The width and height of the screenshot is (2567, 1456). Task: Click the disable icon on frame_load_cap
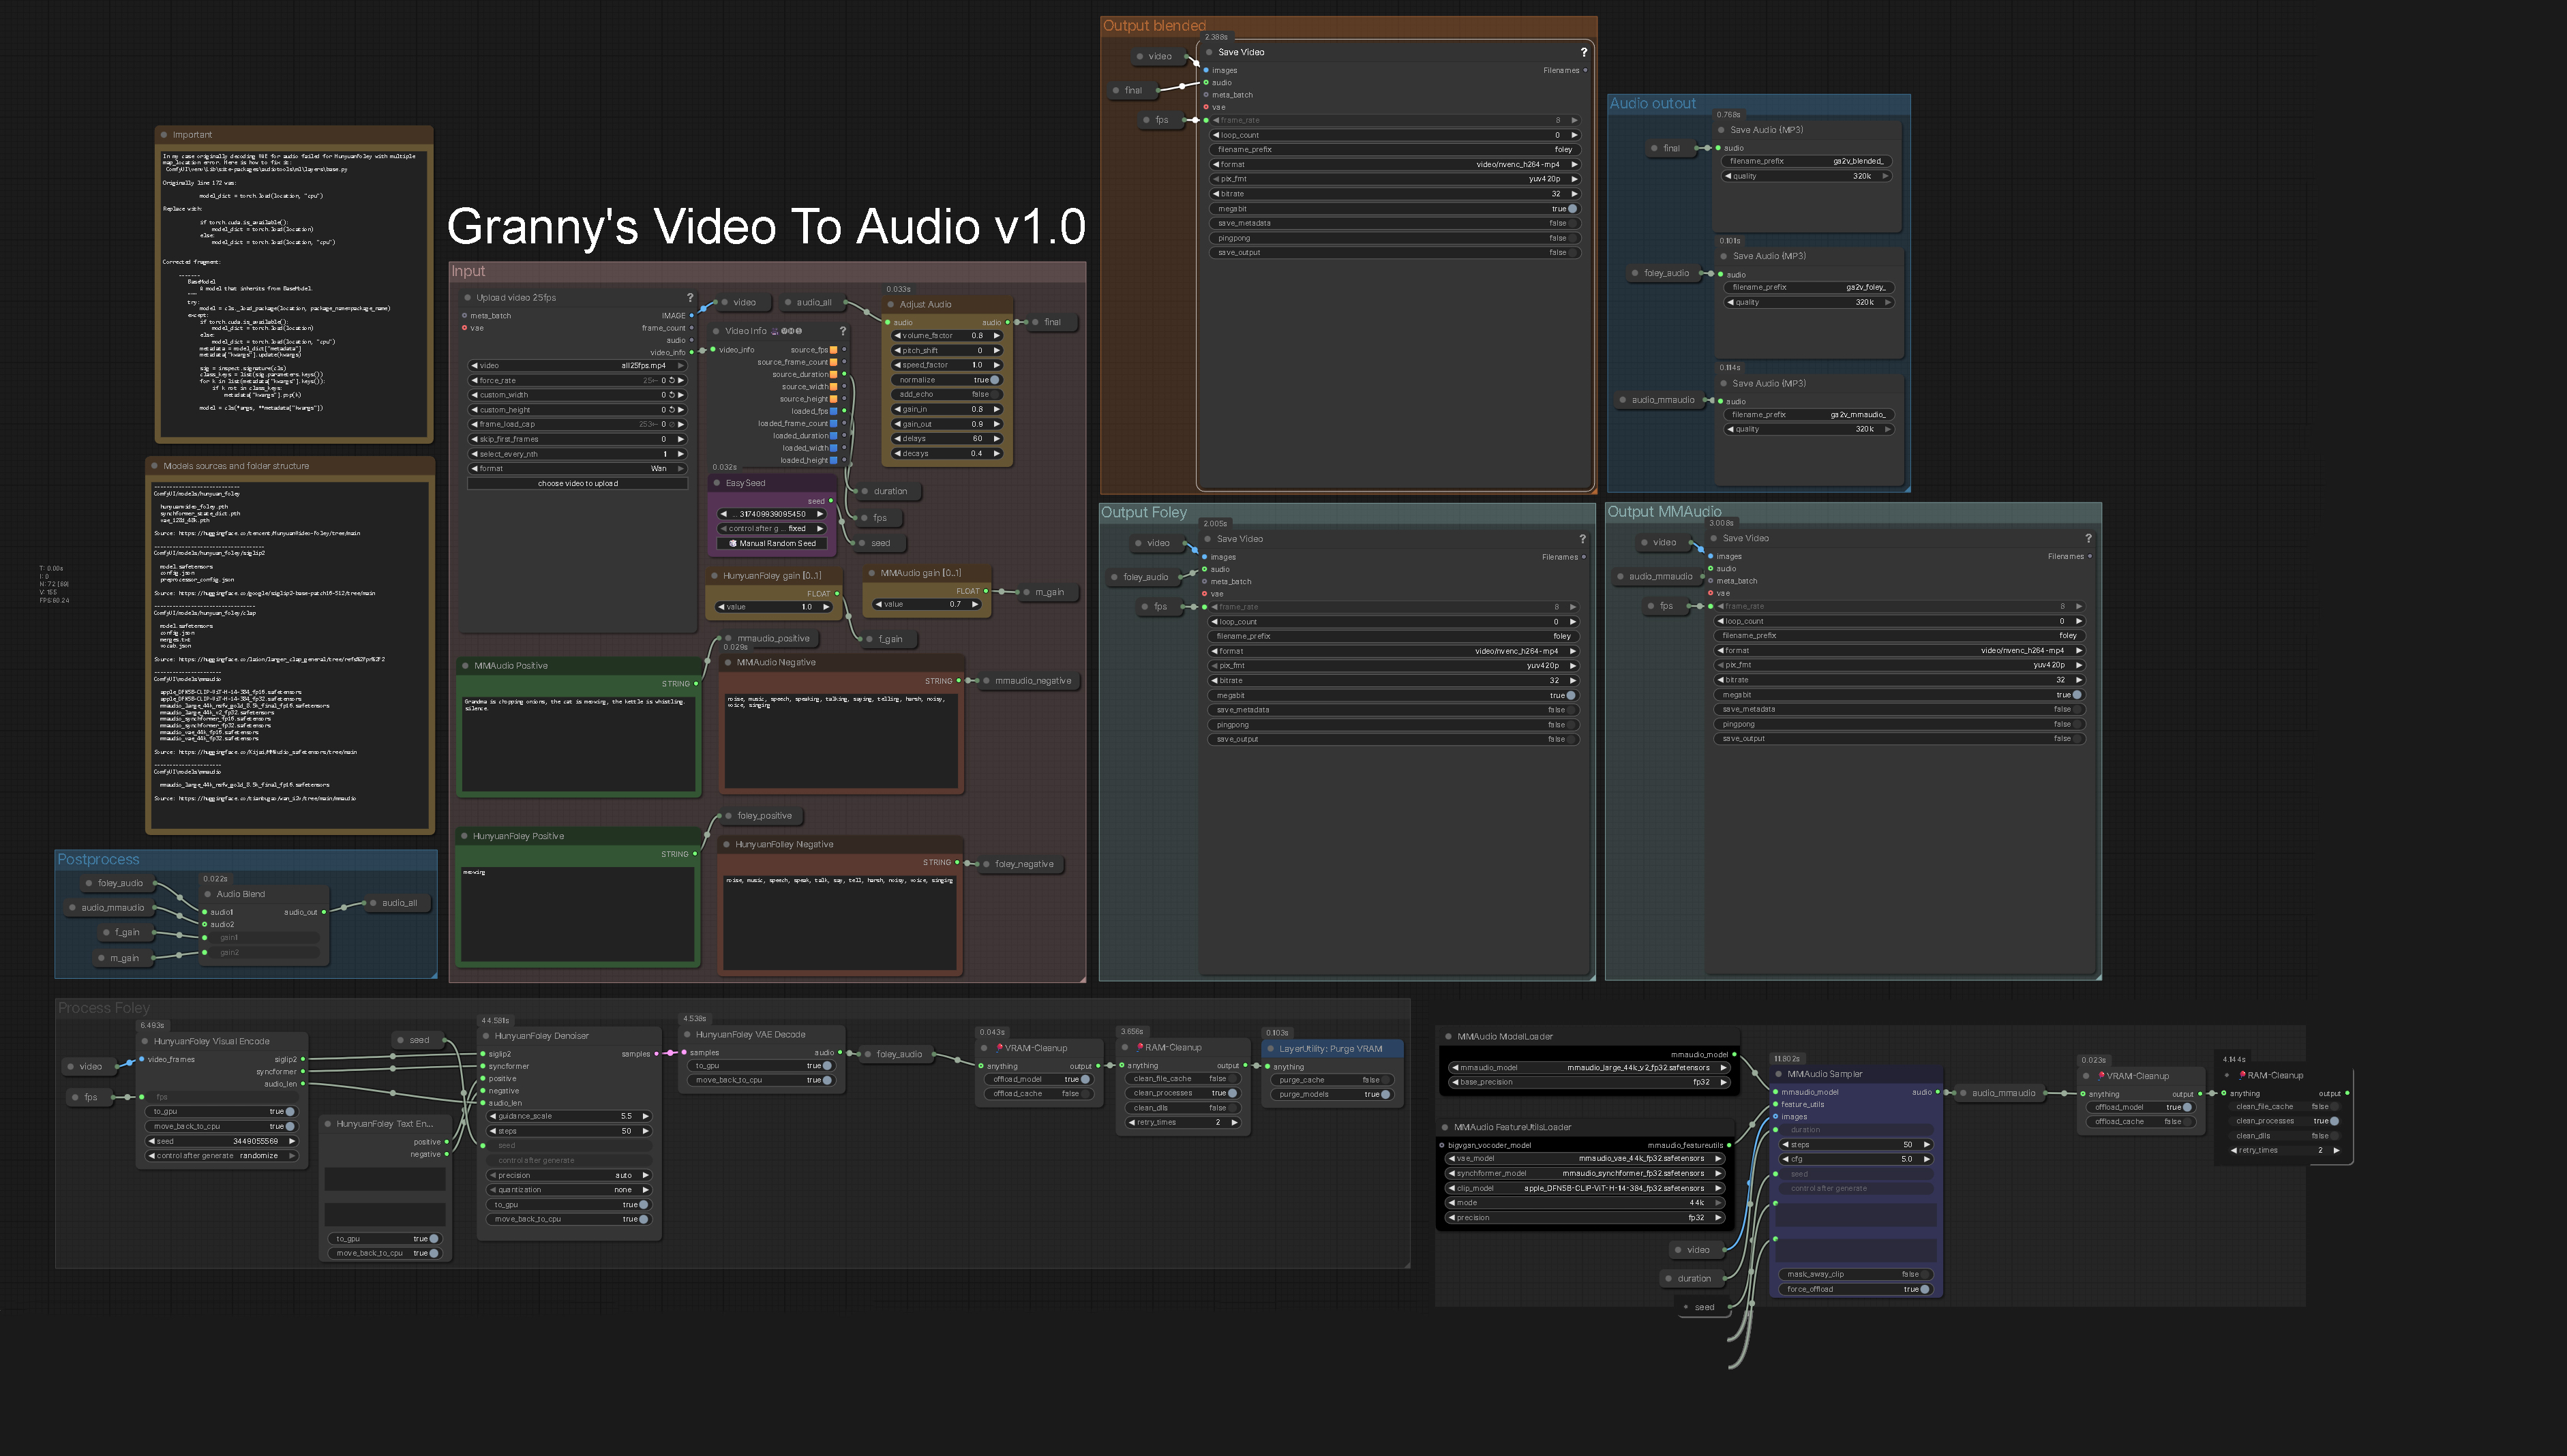pyautogui.click(x=672, y=424)
